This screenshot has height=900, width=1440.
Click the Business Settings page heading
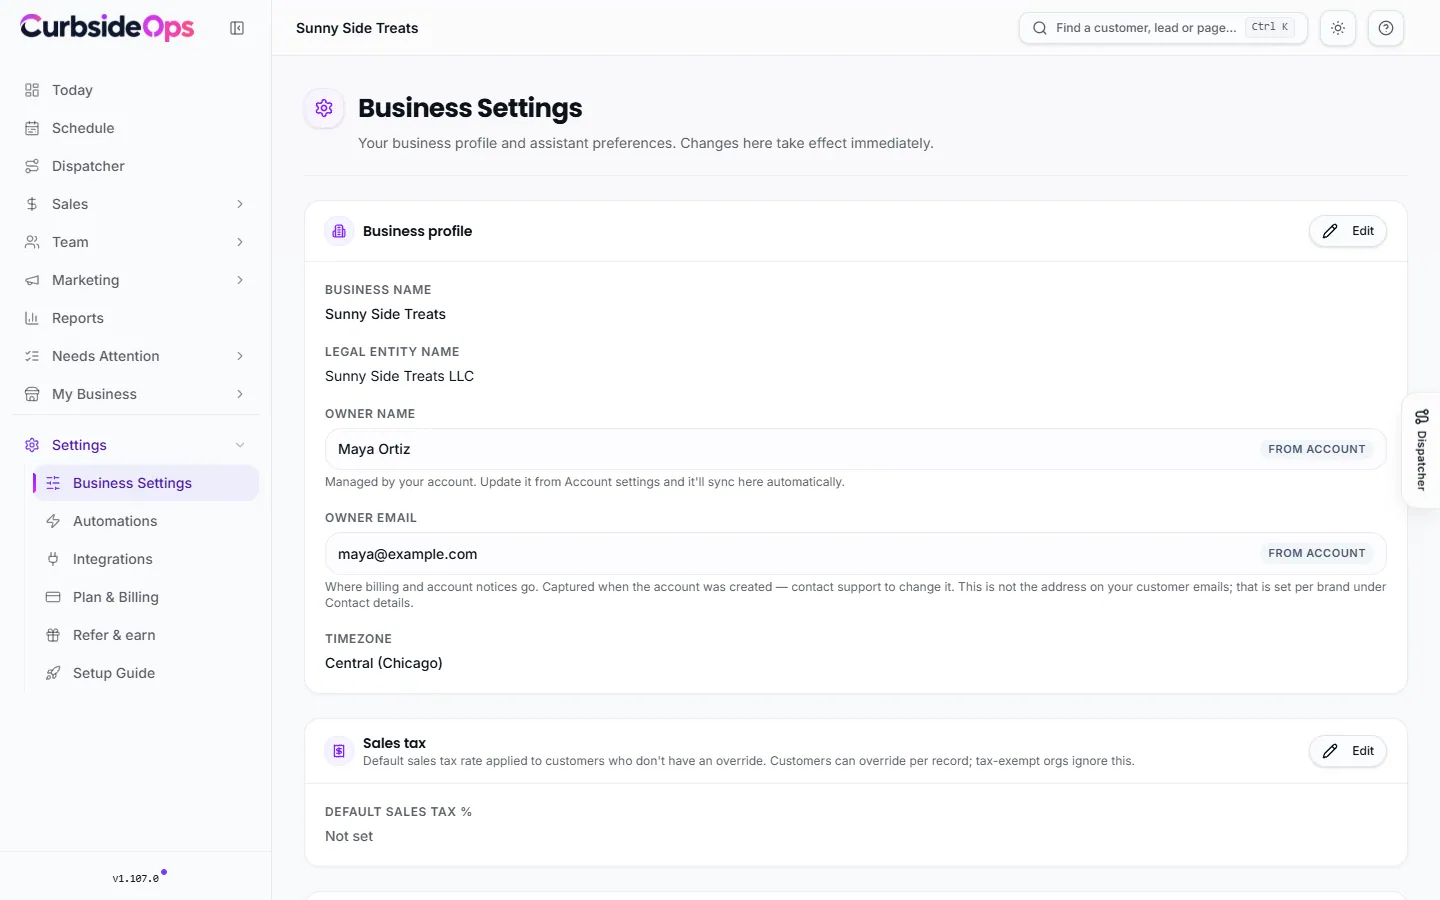point(470,108)
